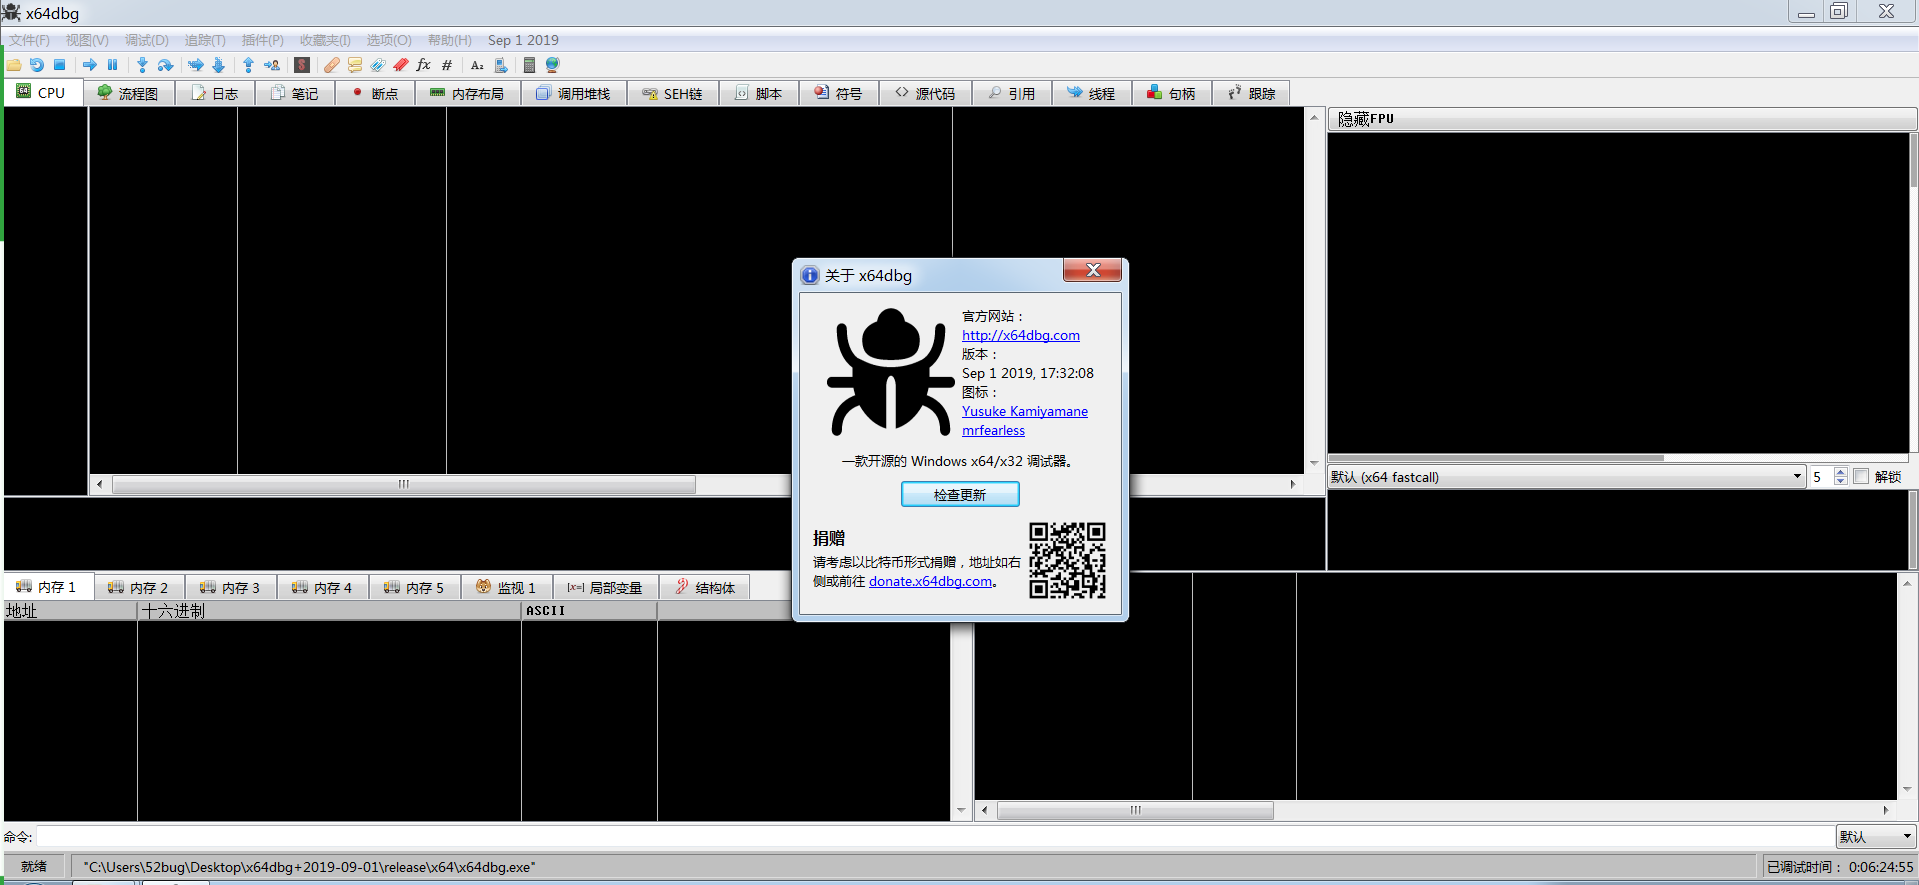1919x885 pixels.
Task: Click the Step Over icon
Action: click(166, 65)
